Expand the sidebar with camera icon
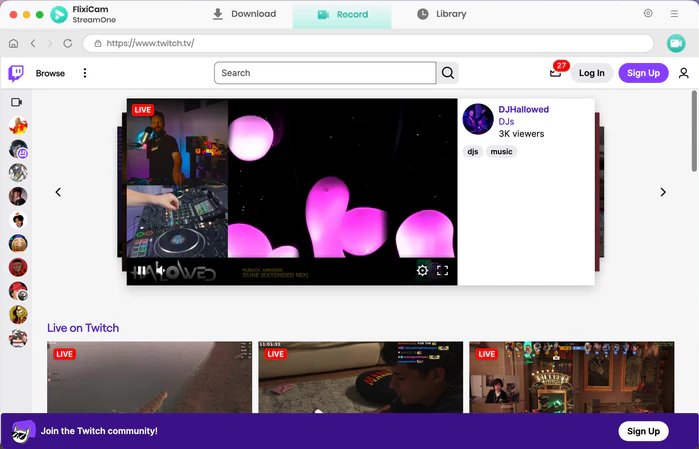 pos(16,103)
